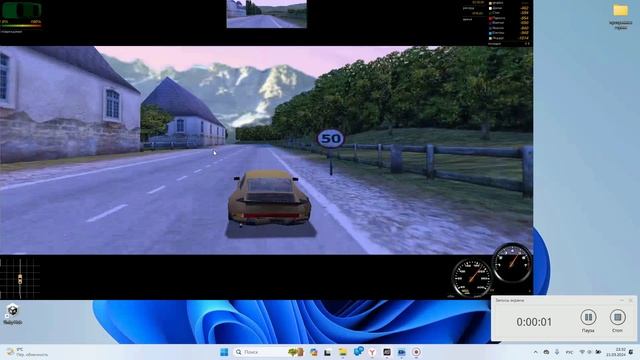Click the red marker in race standings
The width and height of the screenshot is (640, 360).
[x=490, y=18]
